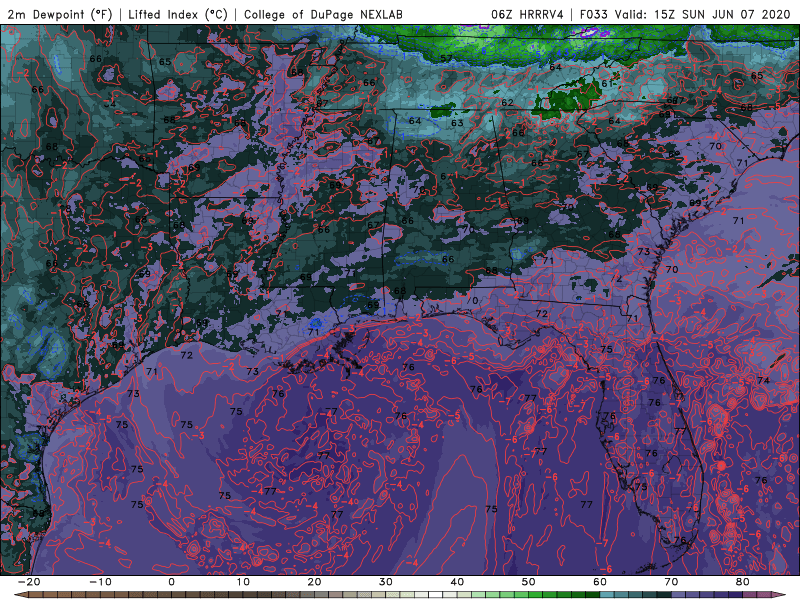
Task: Click "College of DuPage NEXLAB" header text
Action: (323, 15)
